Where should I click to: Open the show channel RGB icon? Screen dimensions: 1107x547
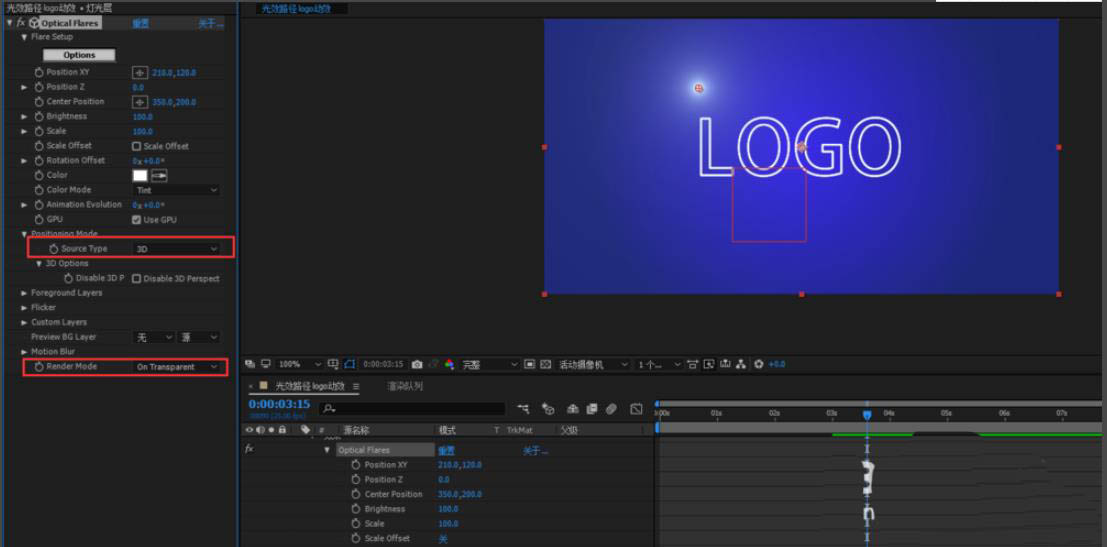pos(449,365)
